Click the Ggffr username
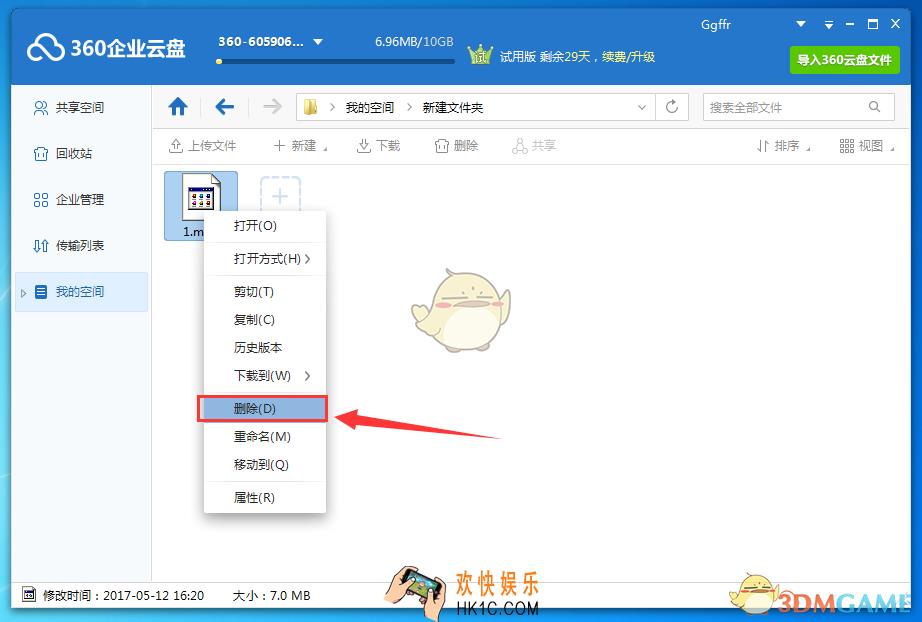The image size is (922, 622). tap(716, 25)
